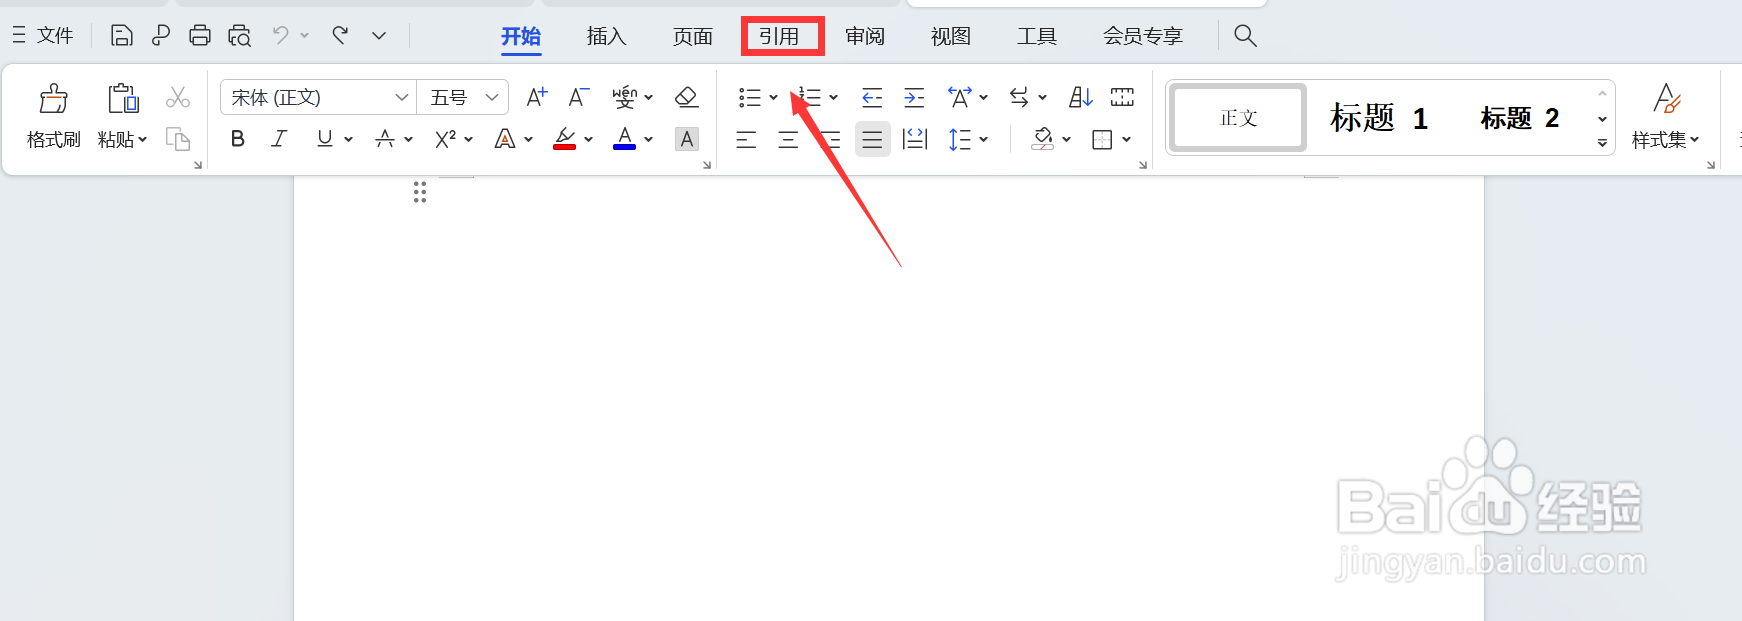Viewport: 1742px width, 621px height.
Task: Toggle character shading A button
Action: point(687,139)
